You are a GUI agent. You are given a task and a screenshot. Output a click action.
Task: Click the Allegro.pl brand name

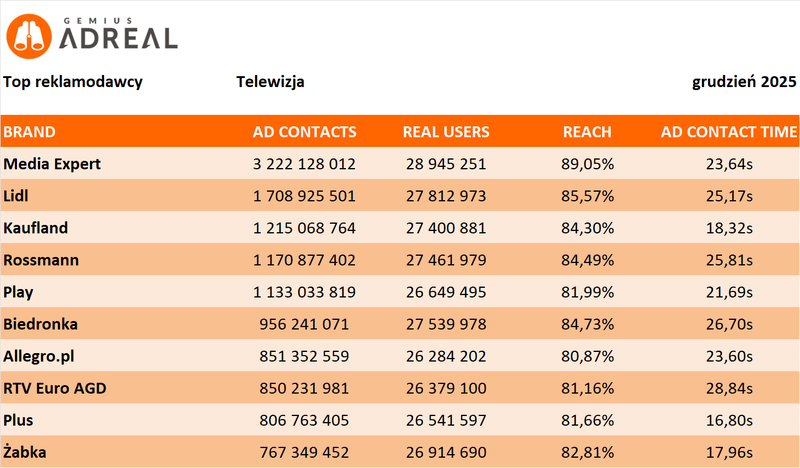click(x=41, y=356)
